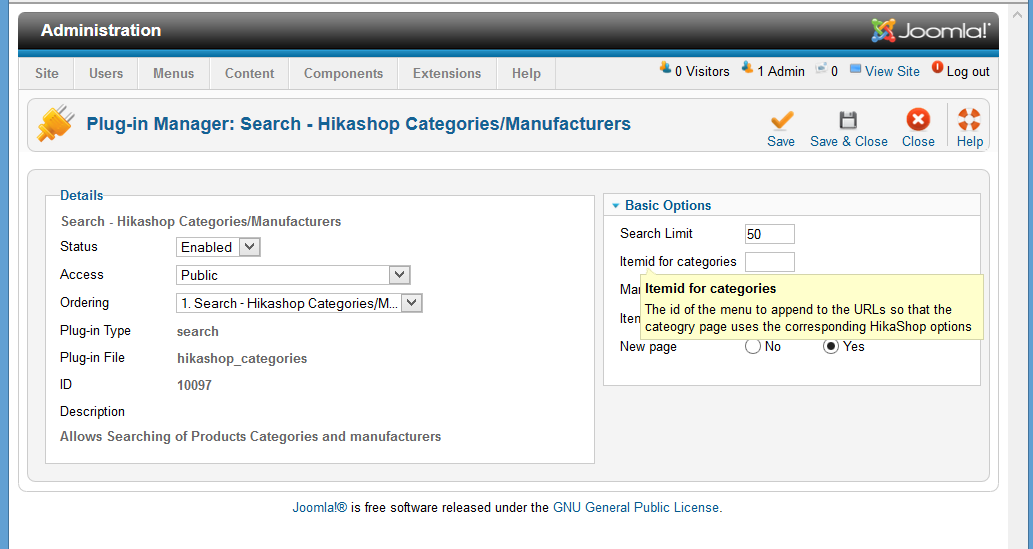Select Yes for New page
The width and height of the screenshot is (1033, 549).
click(x=831, y=347)
